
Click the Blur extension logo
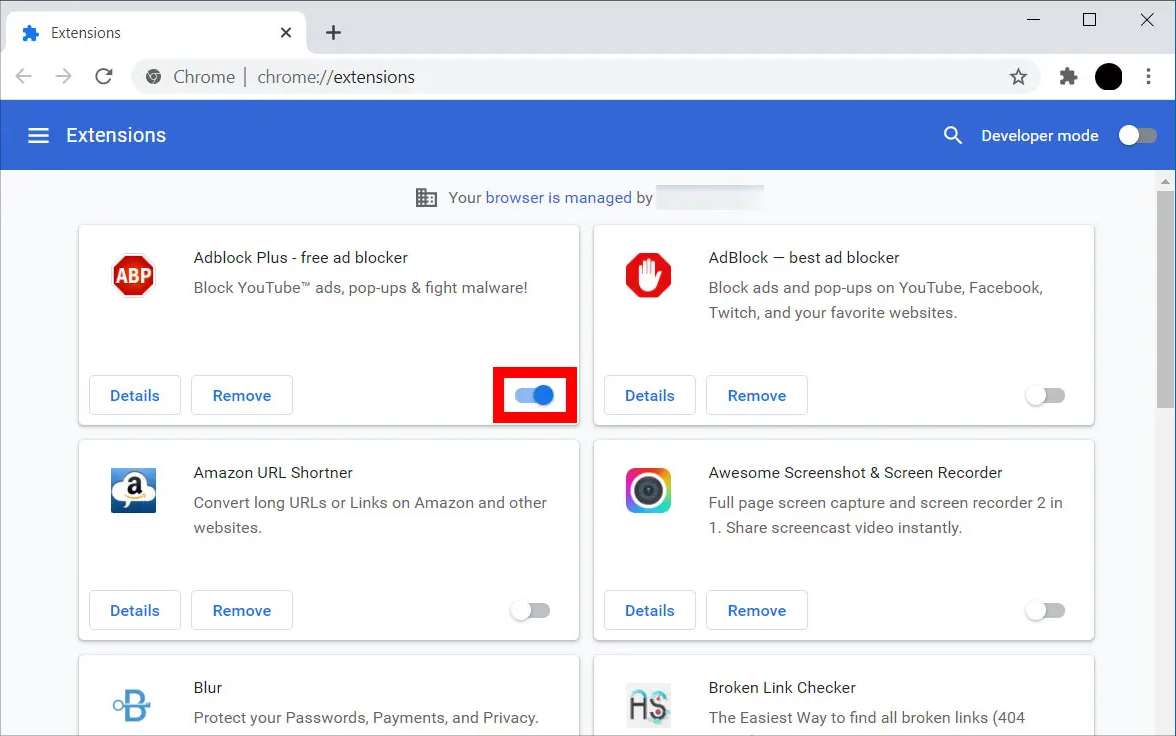point(132,705)
